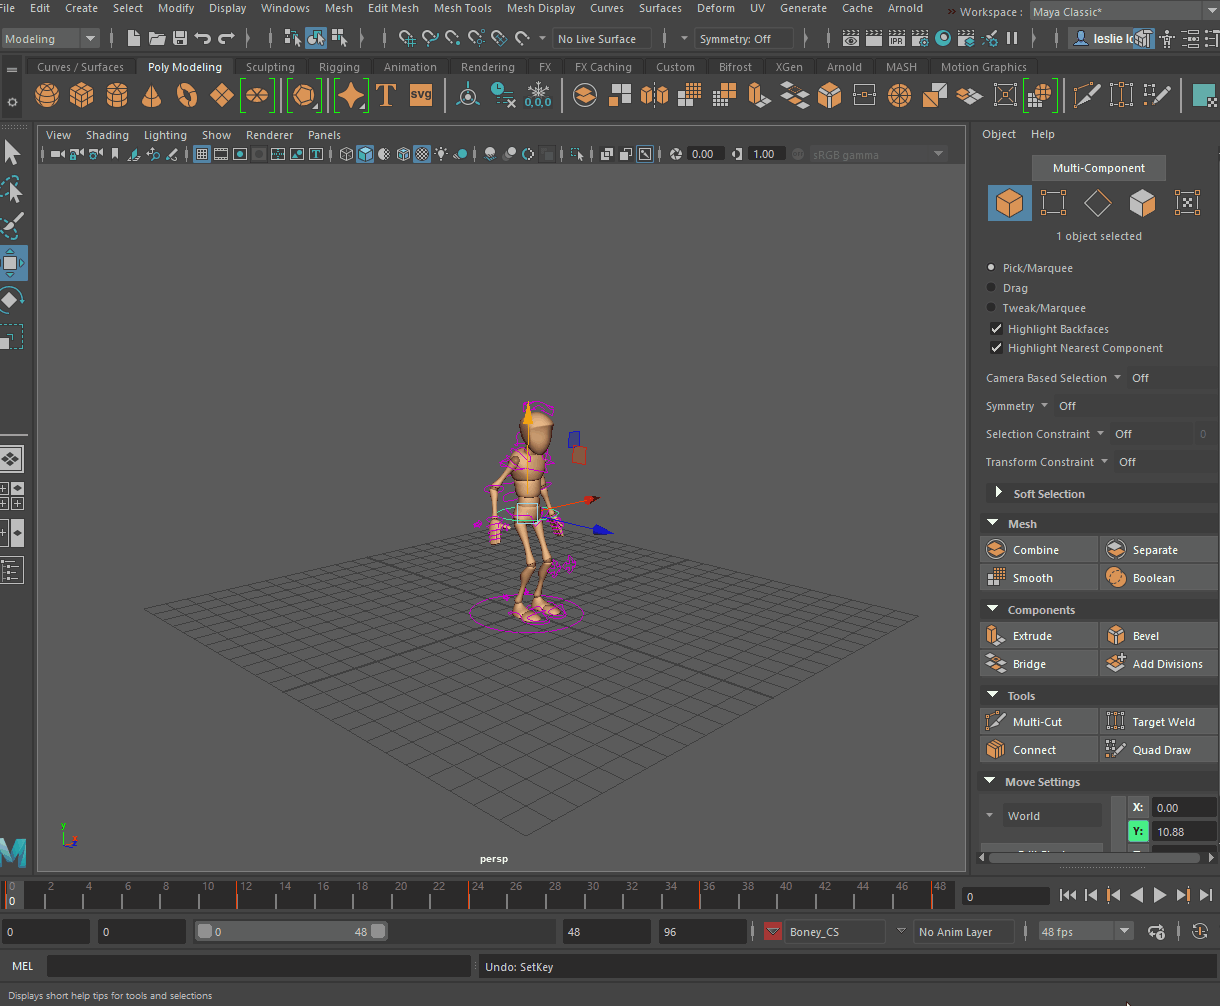Create an SVG object from the shelf
The width and height of the screenshot is (1220, 1006).
pos(420,95)
